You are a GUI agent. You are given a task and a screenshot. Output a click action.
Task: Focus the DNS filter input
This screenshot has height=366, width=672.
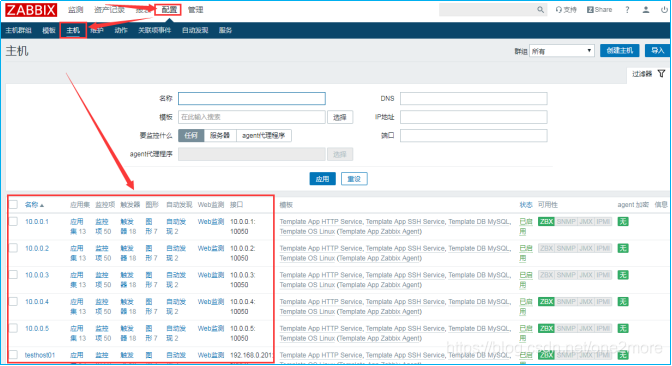click(474, 99)
